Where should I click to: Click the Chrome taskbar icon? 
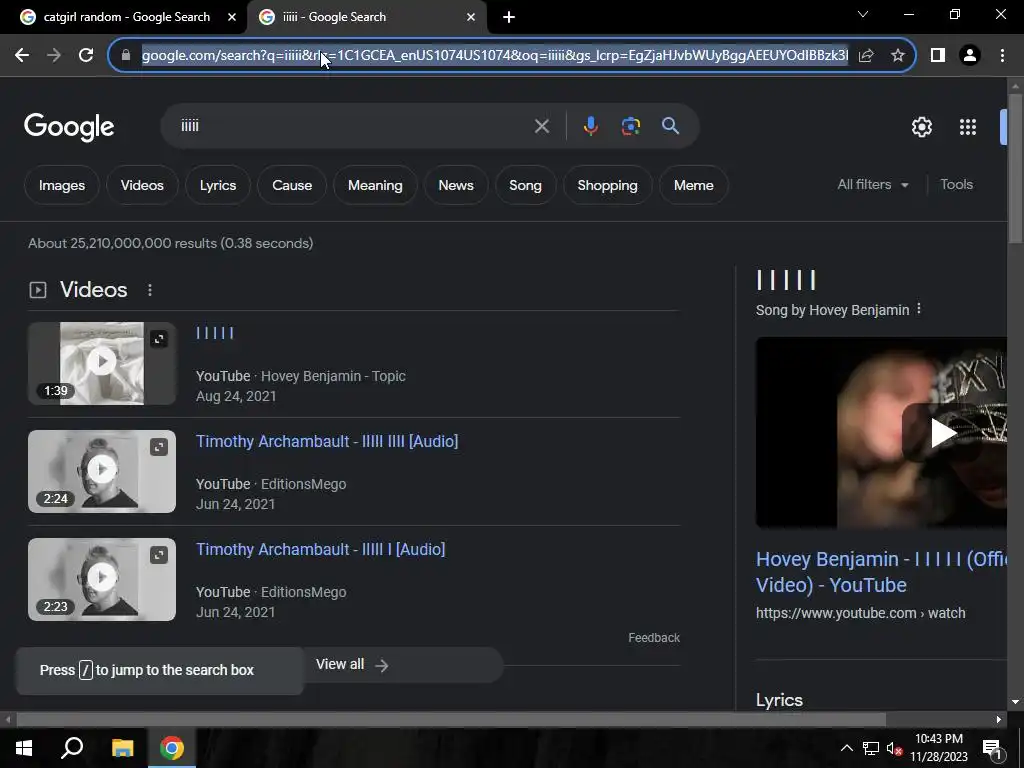point(172,748)
